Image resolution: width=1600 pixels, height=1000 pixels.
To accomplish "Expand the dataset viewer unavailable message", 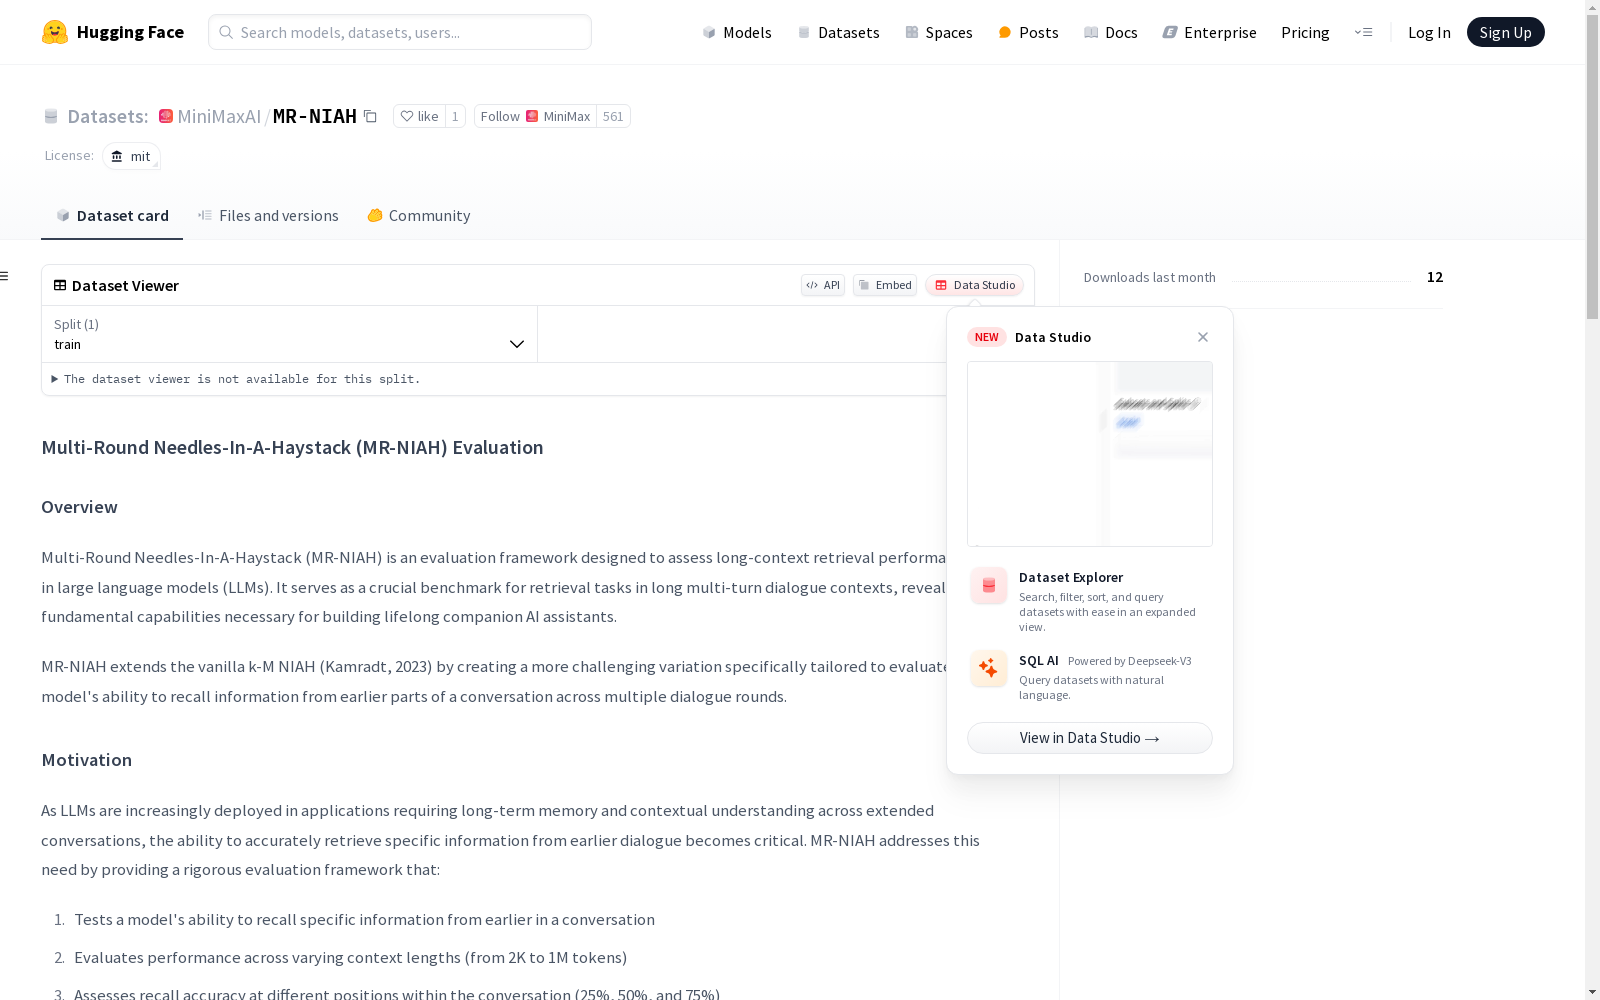I will click(236, 379).
